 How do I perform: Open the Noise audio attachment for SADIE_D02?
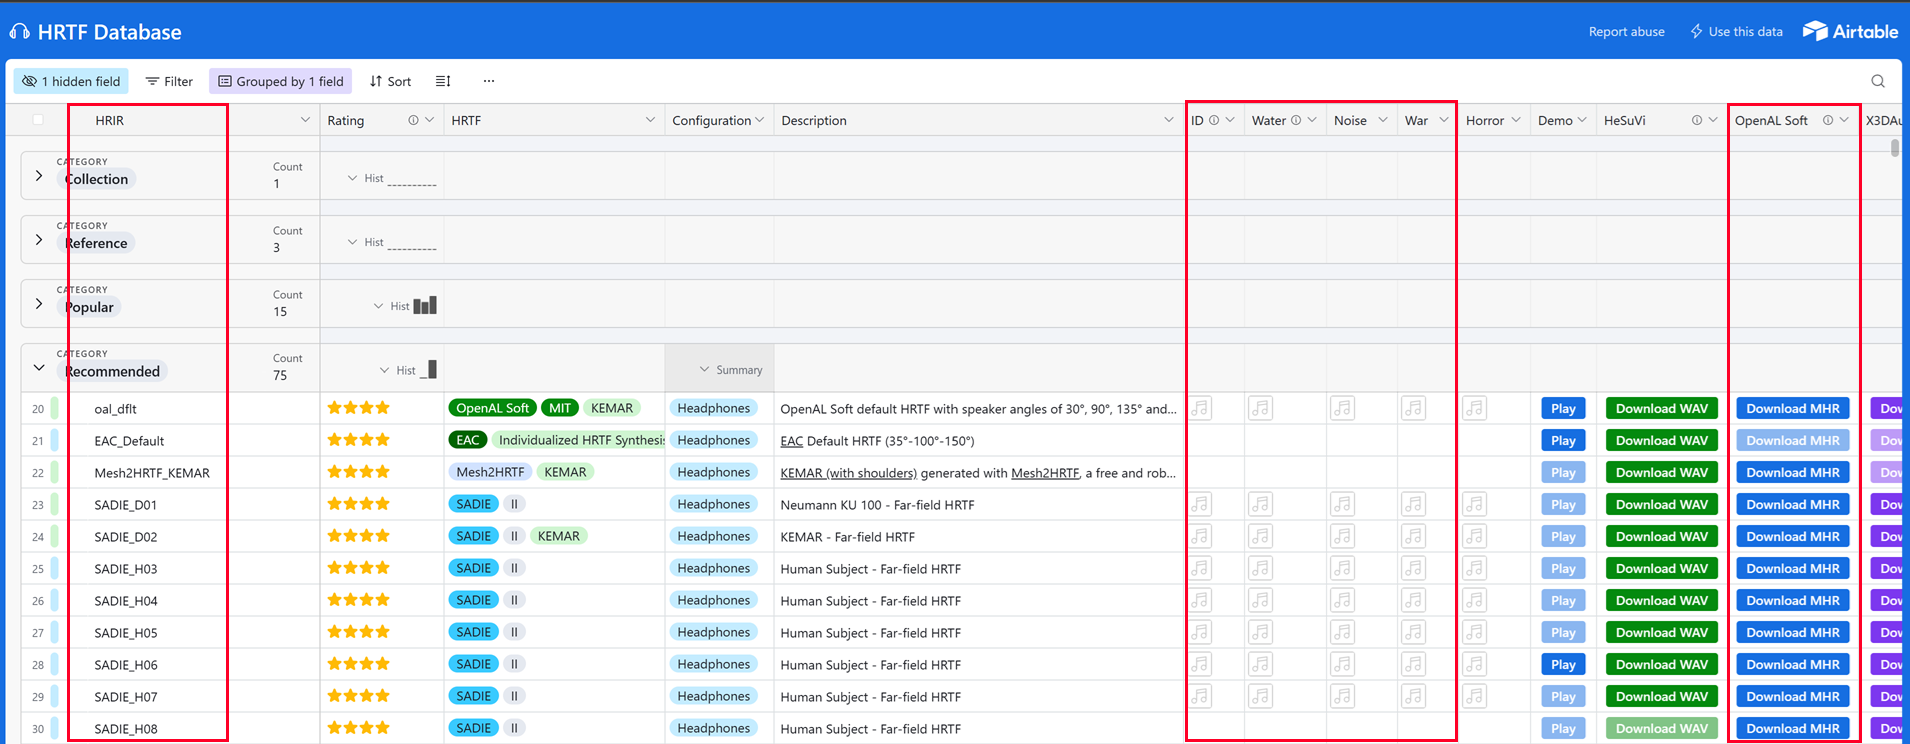pos(1342,536)
